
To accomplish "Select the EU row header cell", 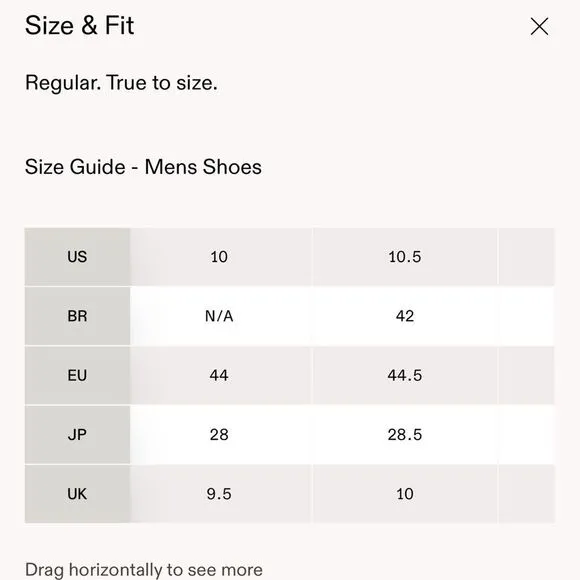I will pos(77,375).
